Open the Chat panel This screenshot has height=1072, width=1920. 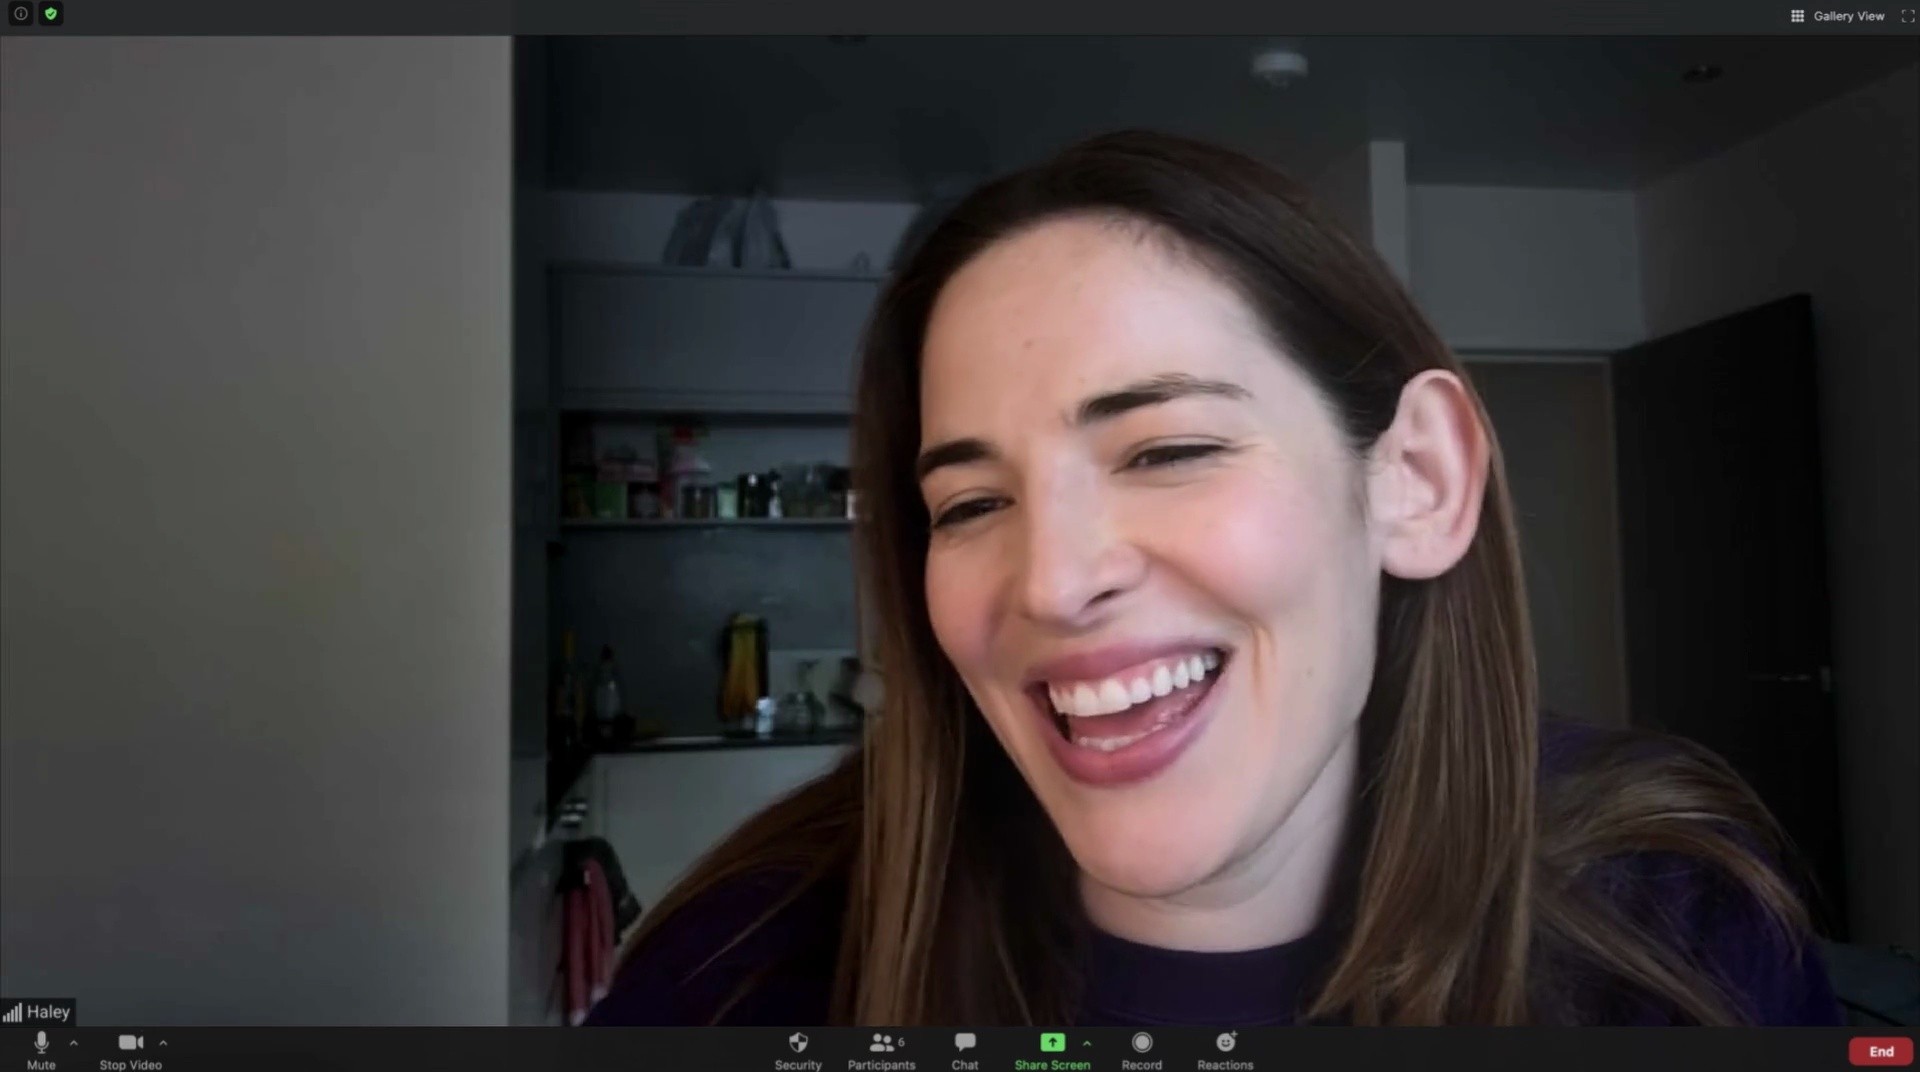pos(965,1050)
